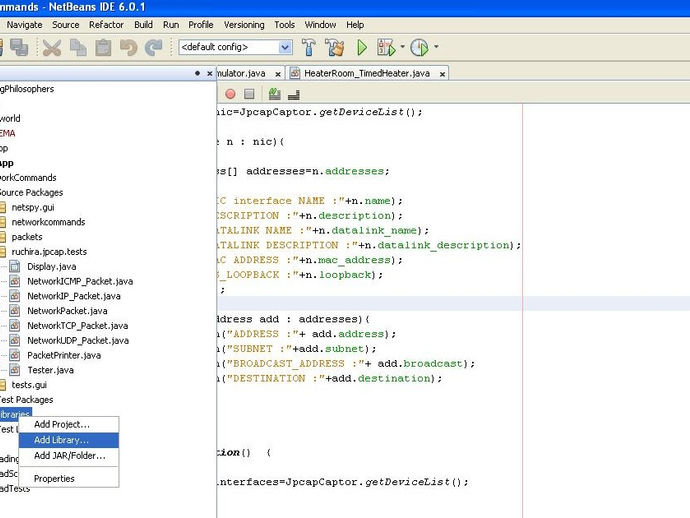Select PacketPrinter.java file
Screen dimensions: 690x518
[x=64, y=356]
